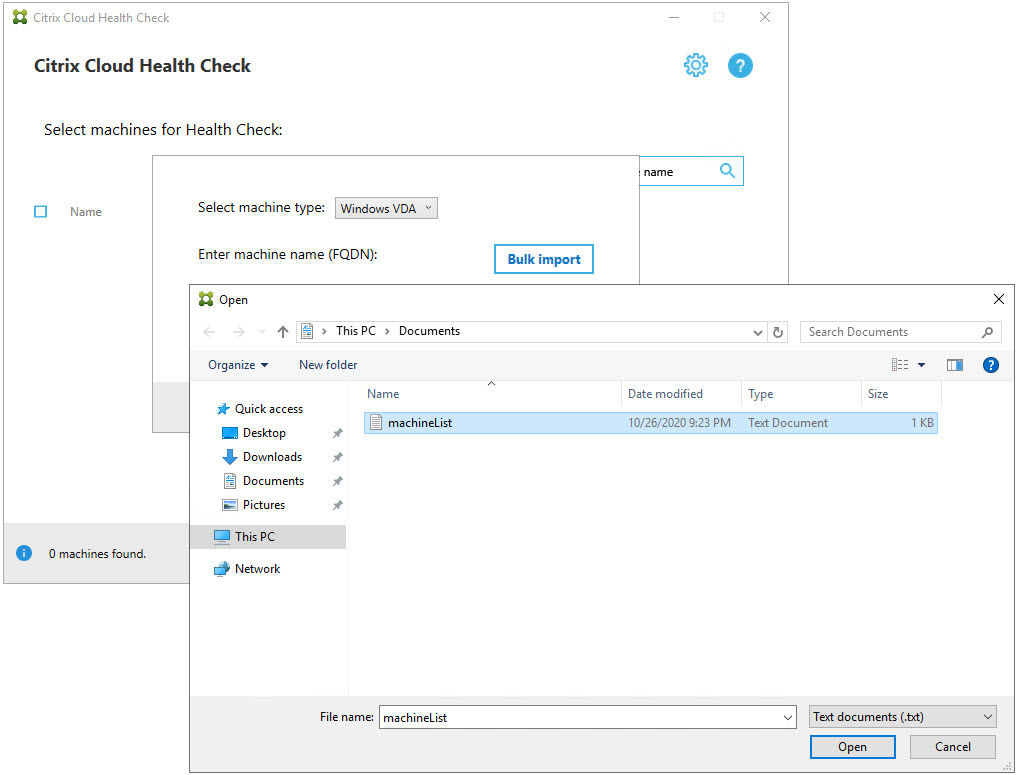The width and height of the screenshot is (1016, 775).
Task: Open the Windows VDA machine type dropdown
Action: coord(386,208)
